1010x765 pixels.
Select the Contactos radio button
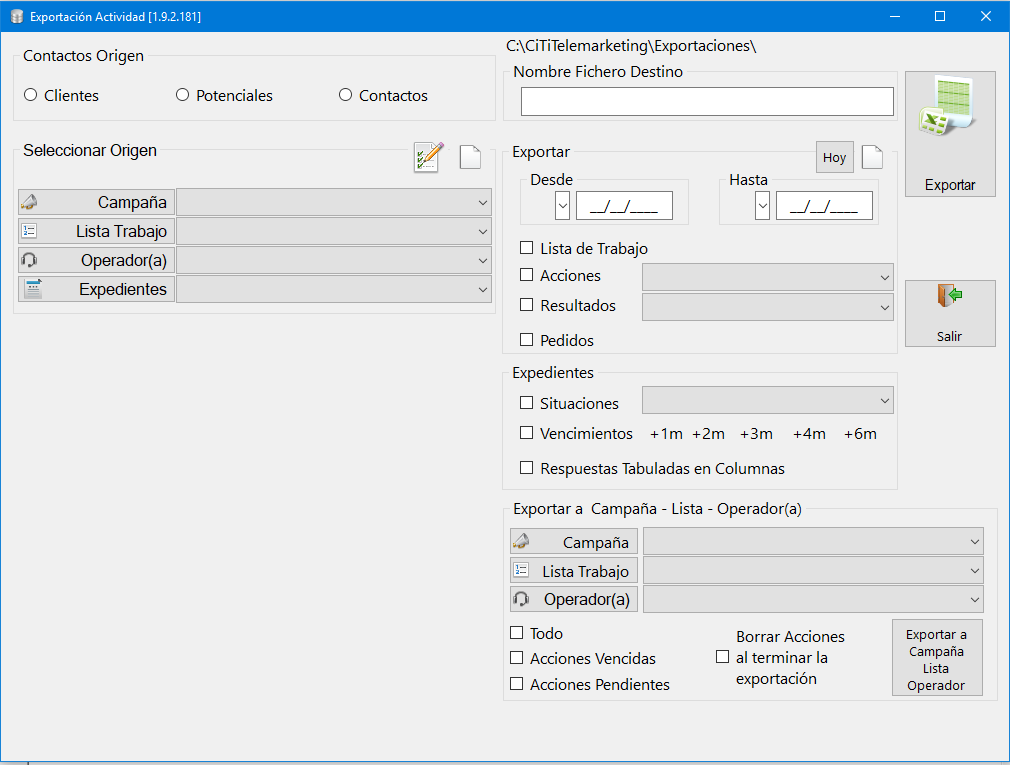point(345,95)
